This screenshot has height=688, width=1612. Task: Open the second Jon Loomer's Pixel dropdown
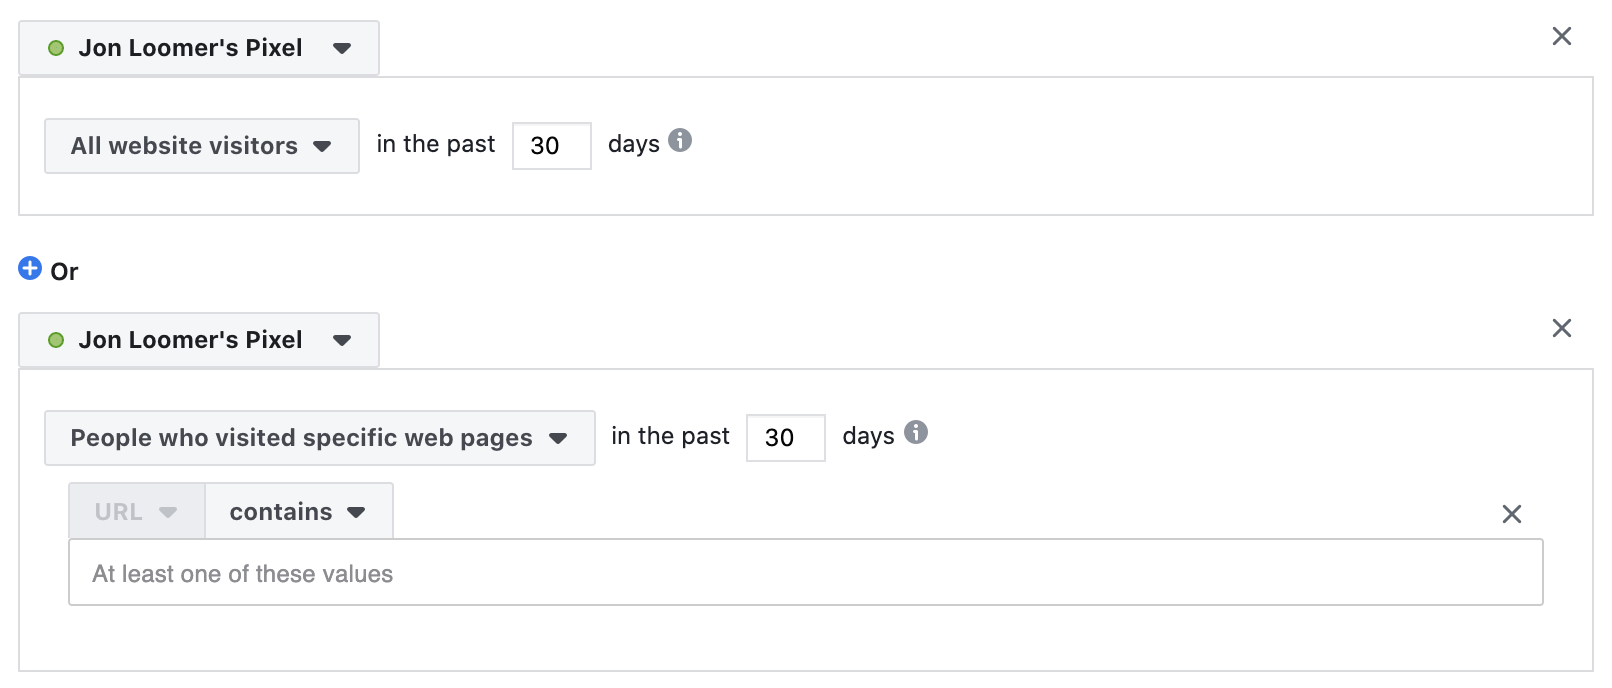pos(199,340)
